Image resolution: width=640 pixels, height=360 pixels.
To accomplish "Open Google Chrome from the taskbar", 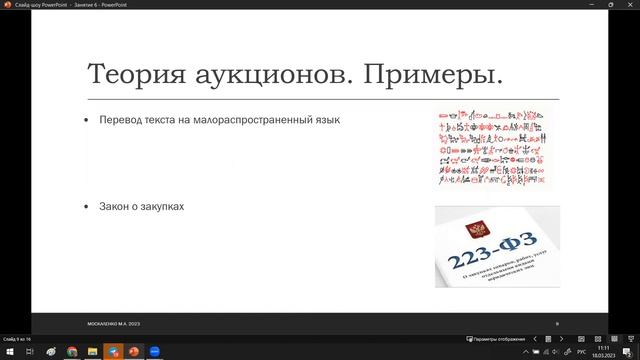I will coord(72,351).
